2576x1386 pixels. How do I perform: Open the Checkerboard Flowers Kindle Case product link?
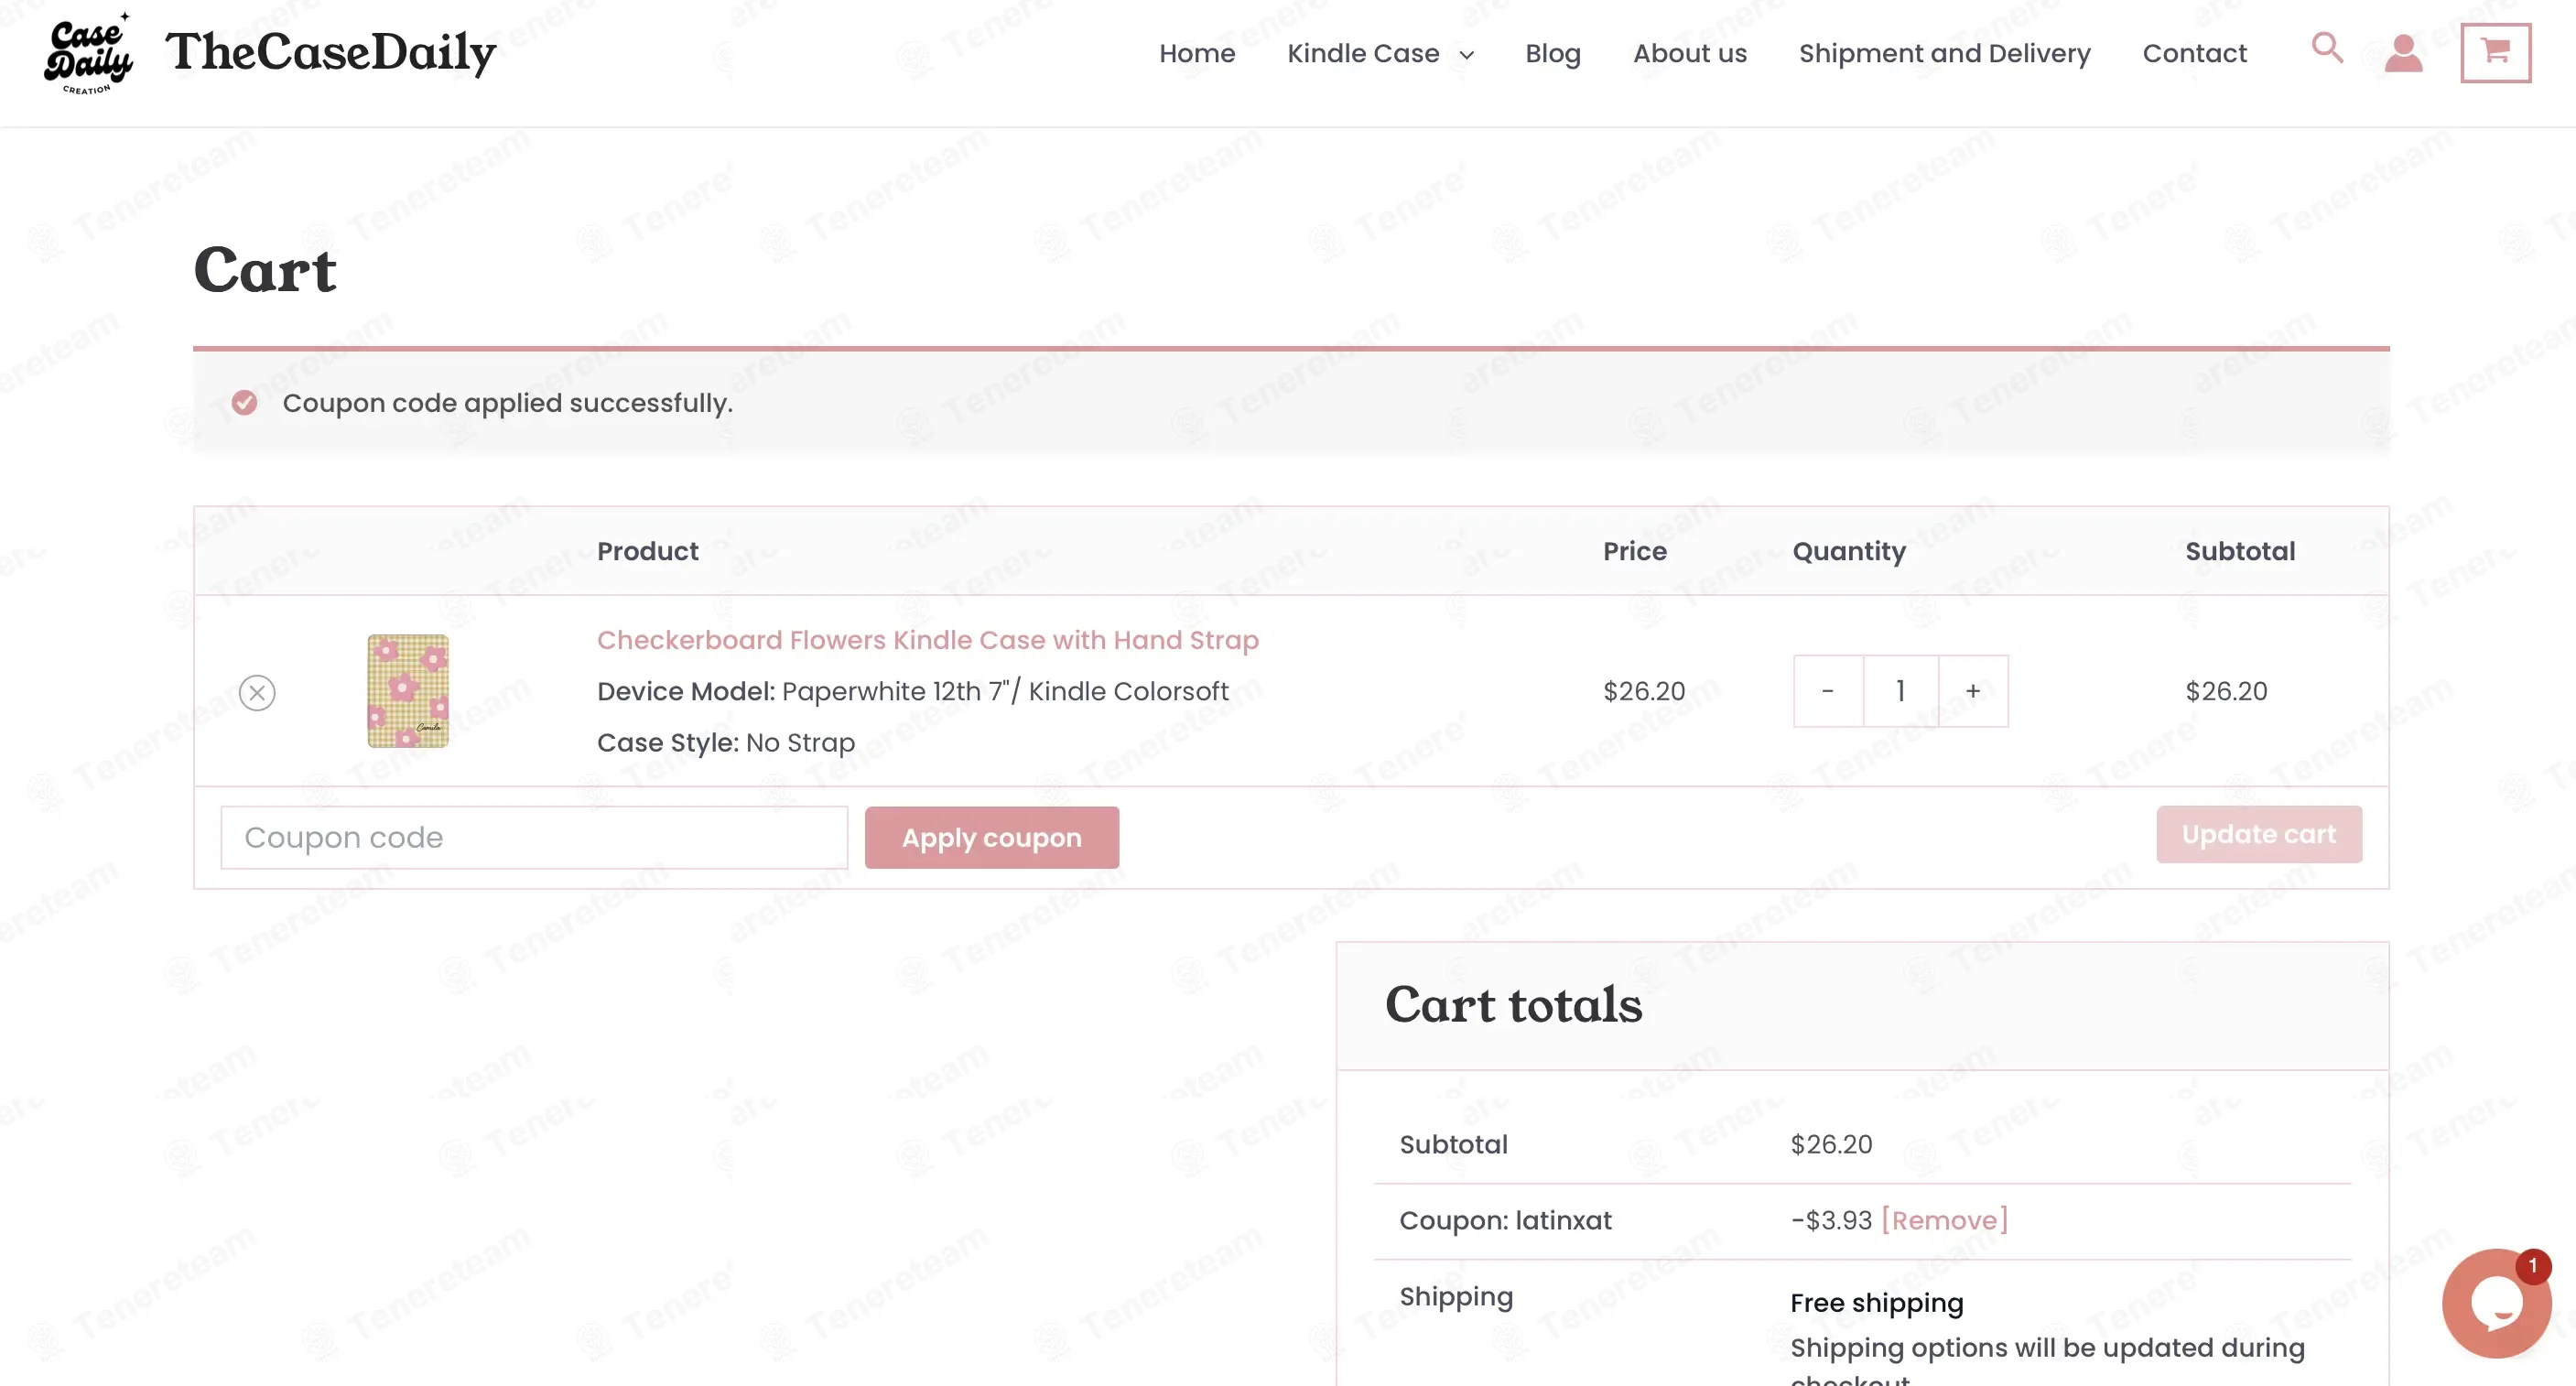tap(927, 640)
